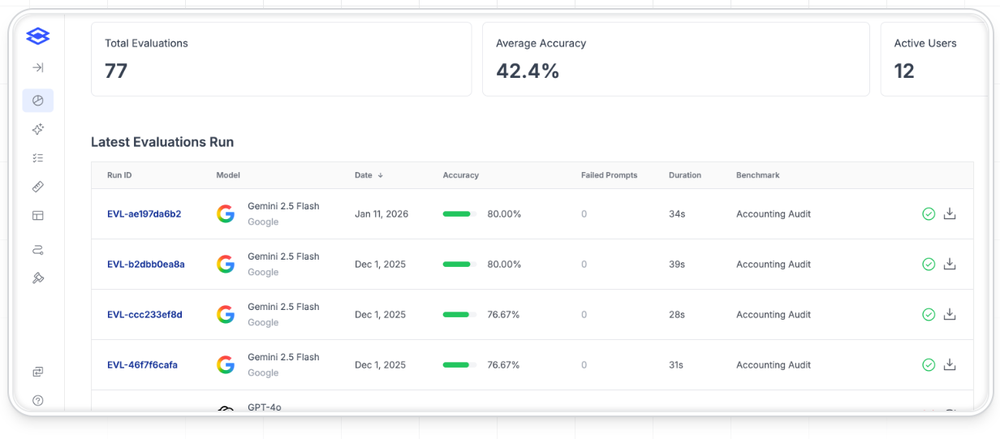Click Dec 1, 2025 in EVL-ccc233ef8d row
1000x439 pixels.
pyautogui.click(x=380, y=315)
